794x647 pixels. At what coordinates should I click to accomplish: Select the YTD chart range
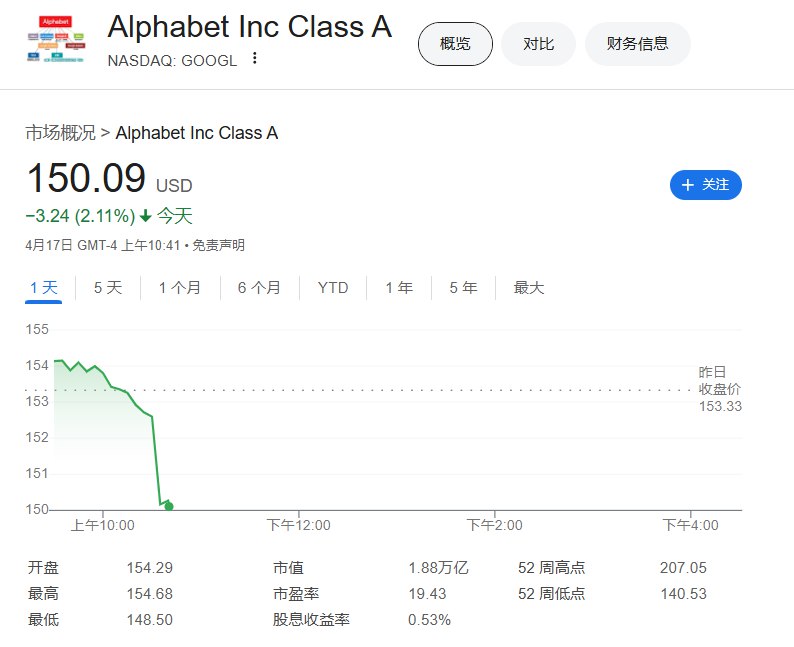(x=333, y=288)
